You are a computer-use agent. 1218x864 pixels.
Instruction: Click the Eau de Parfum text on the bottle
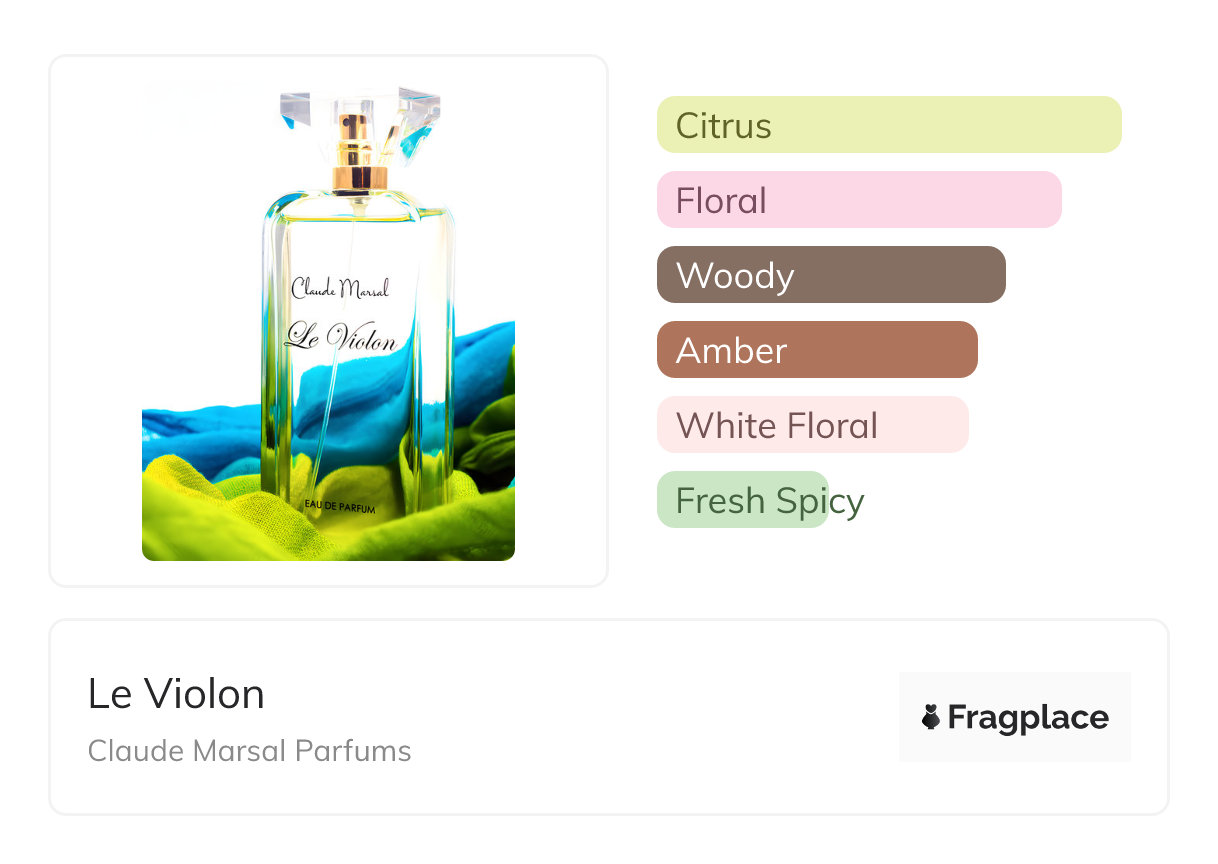[341, 509]
